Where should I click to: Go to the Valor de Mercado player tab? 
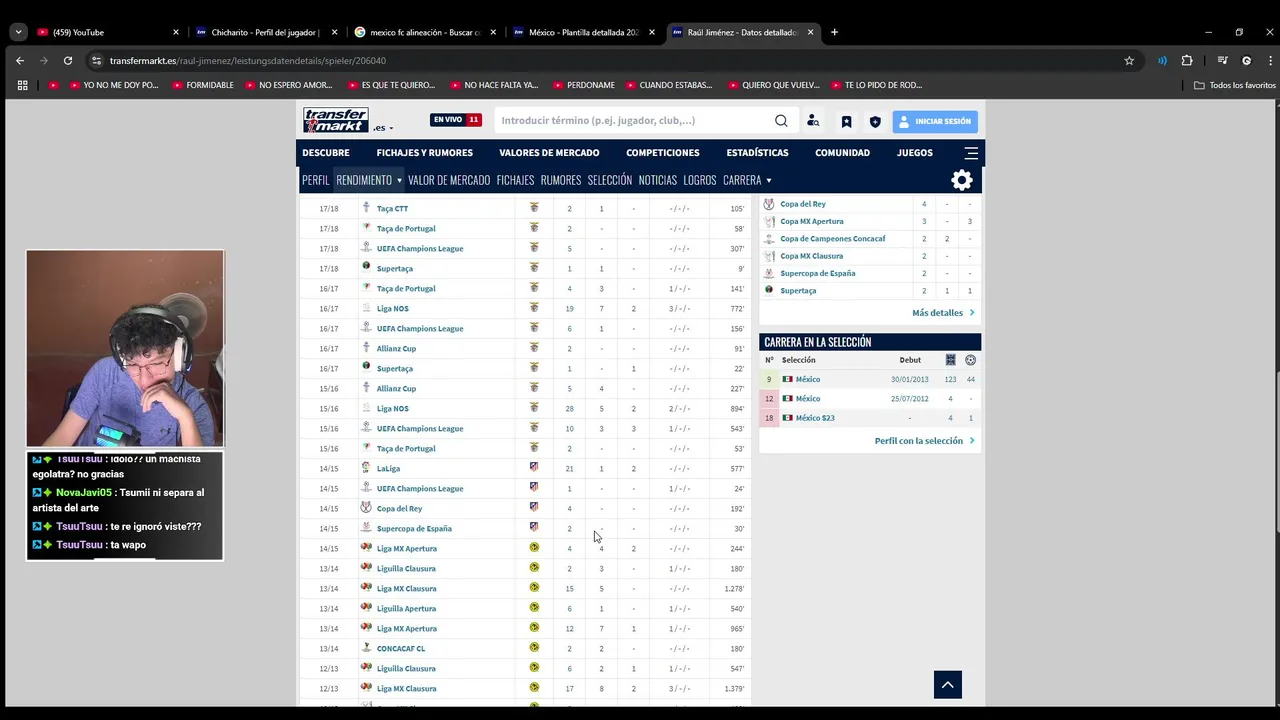point(449,180)
